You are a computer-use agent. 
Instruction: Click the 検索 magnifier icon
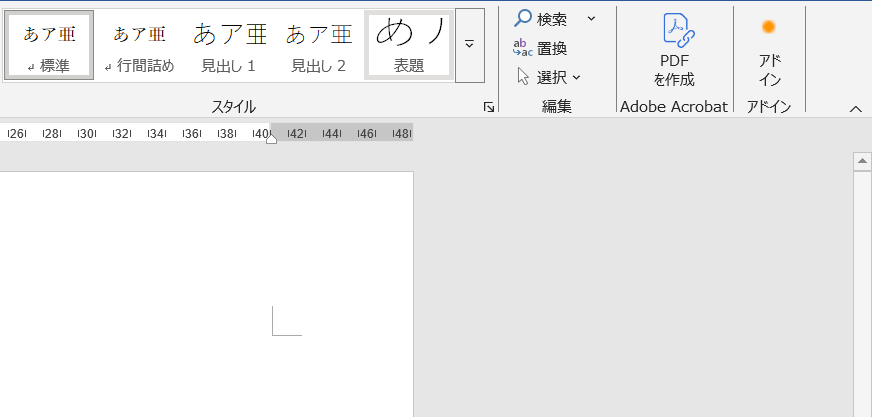click(523, 18)
